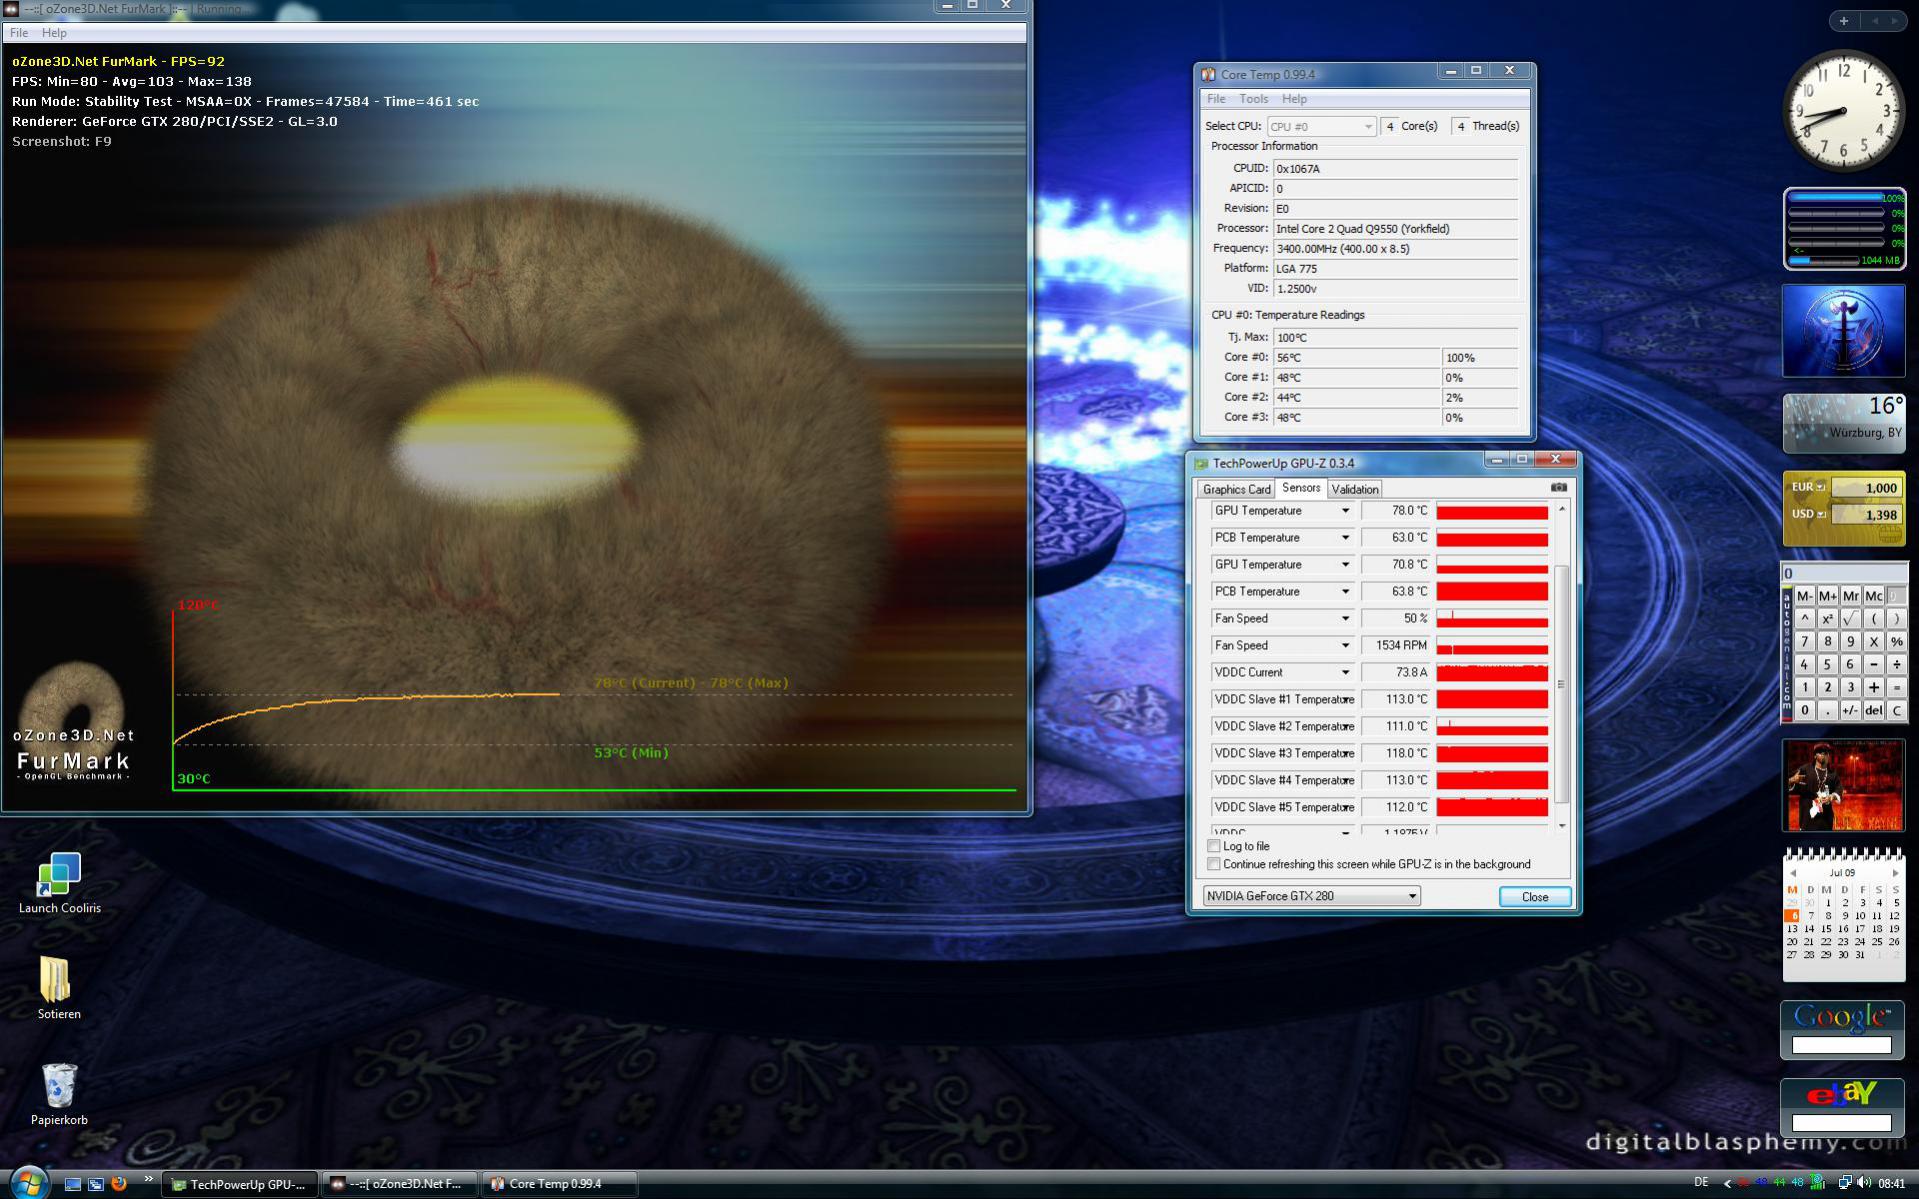This screenshot has height=1199, width=1919.
Task: Open the USD currency selector dropdown
Action: click(1821, 514)
